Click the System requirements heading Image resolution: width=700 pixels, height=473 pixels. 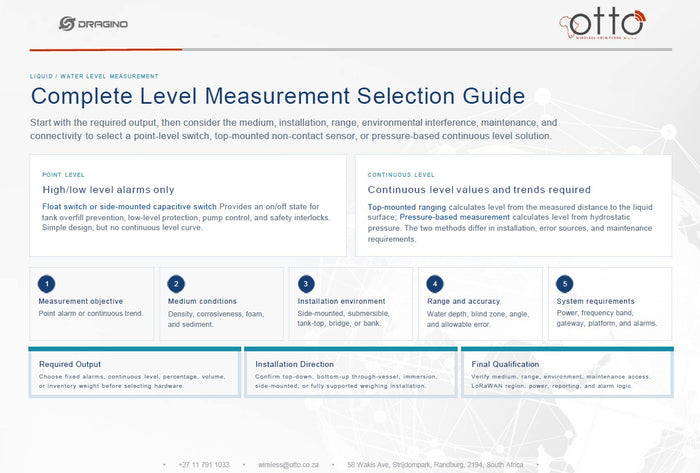click(596, 301)
